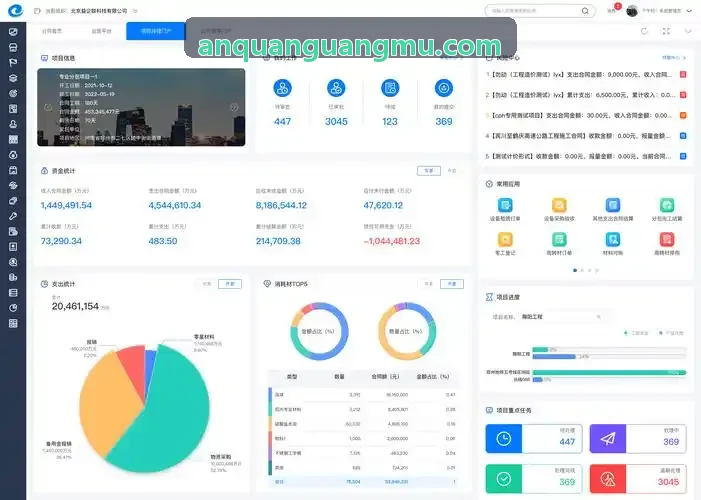Click the 1,449,491.54 income contract value
The image size is (701, 500).
[x=66, y=205]
